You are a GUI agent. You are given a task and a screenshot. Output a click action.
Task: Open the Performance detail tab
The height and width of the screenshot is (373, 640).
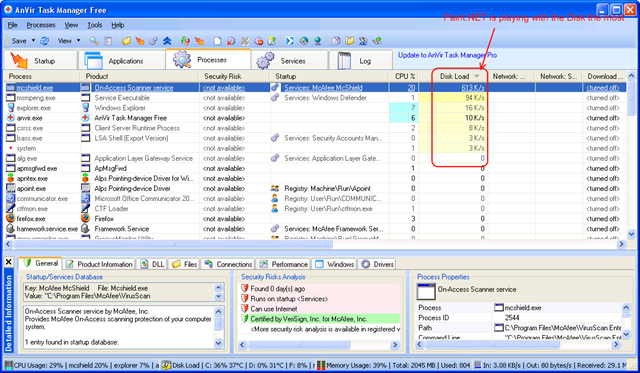click(x=284, y=264)
